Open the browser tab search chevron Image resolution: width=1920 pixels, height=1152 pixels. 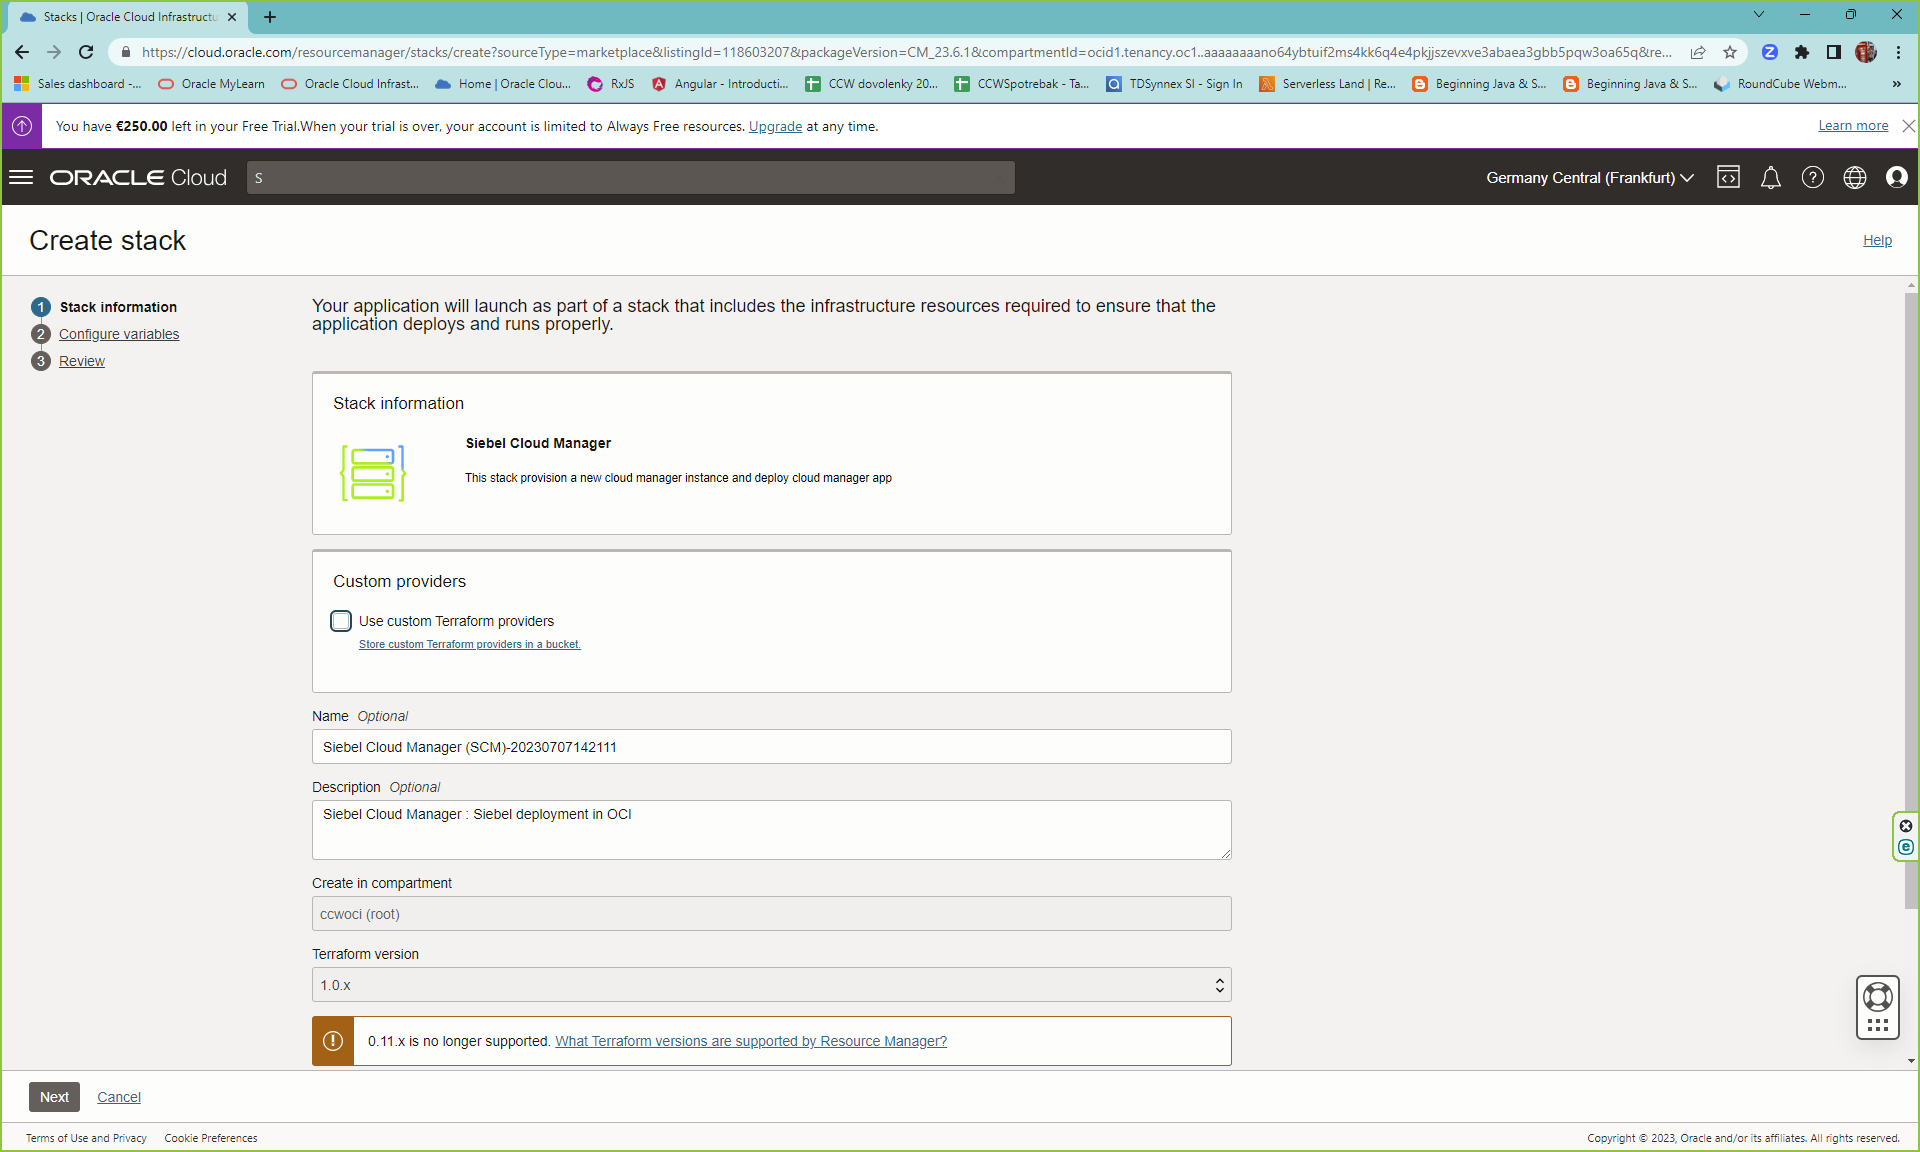1758,15
